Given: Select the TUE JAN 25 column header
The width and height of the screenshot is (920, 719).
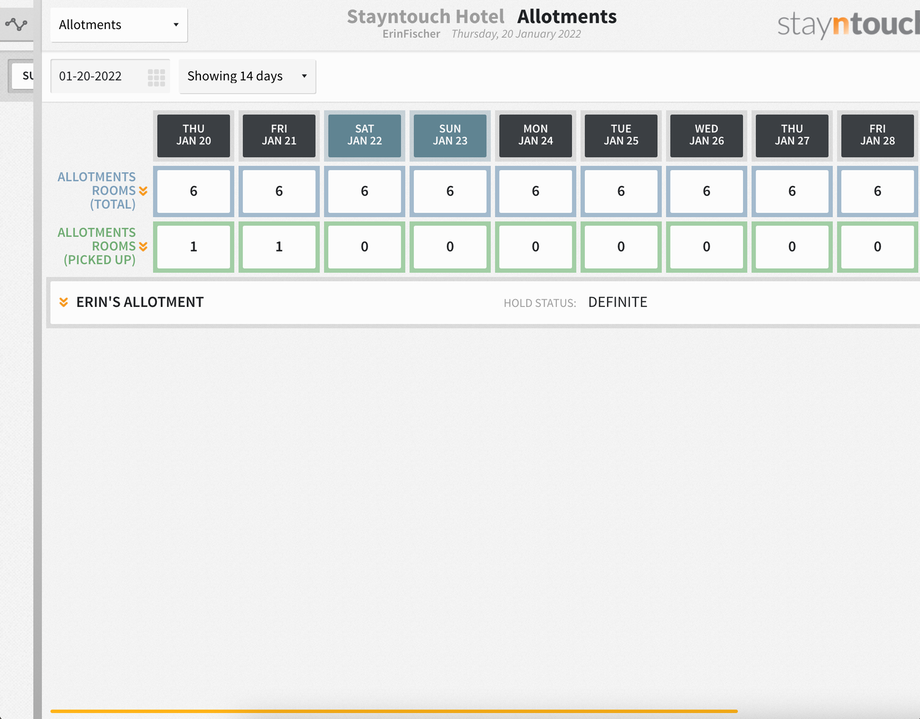Looking at the screenshot, I should coord(621,136).
